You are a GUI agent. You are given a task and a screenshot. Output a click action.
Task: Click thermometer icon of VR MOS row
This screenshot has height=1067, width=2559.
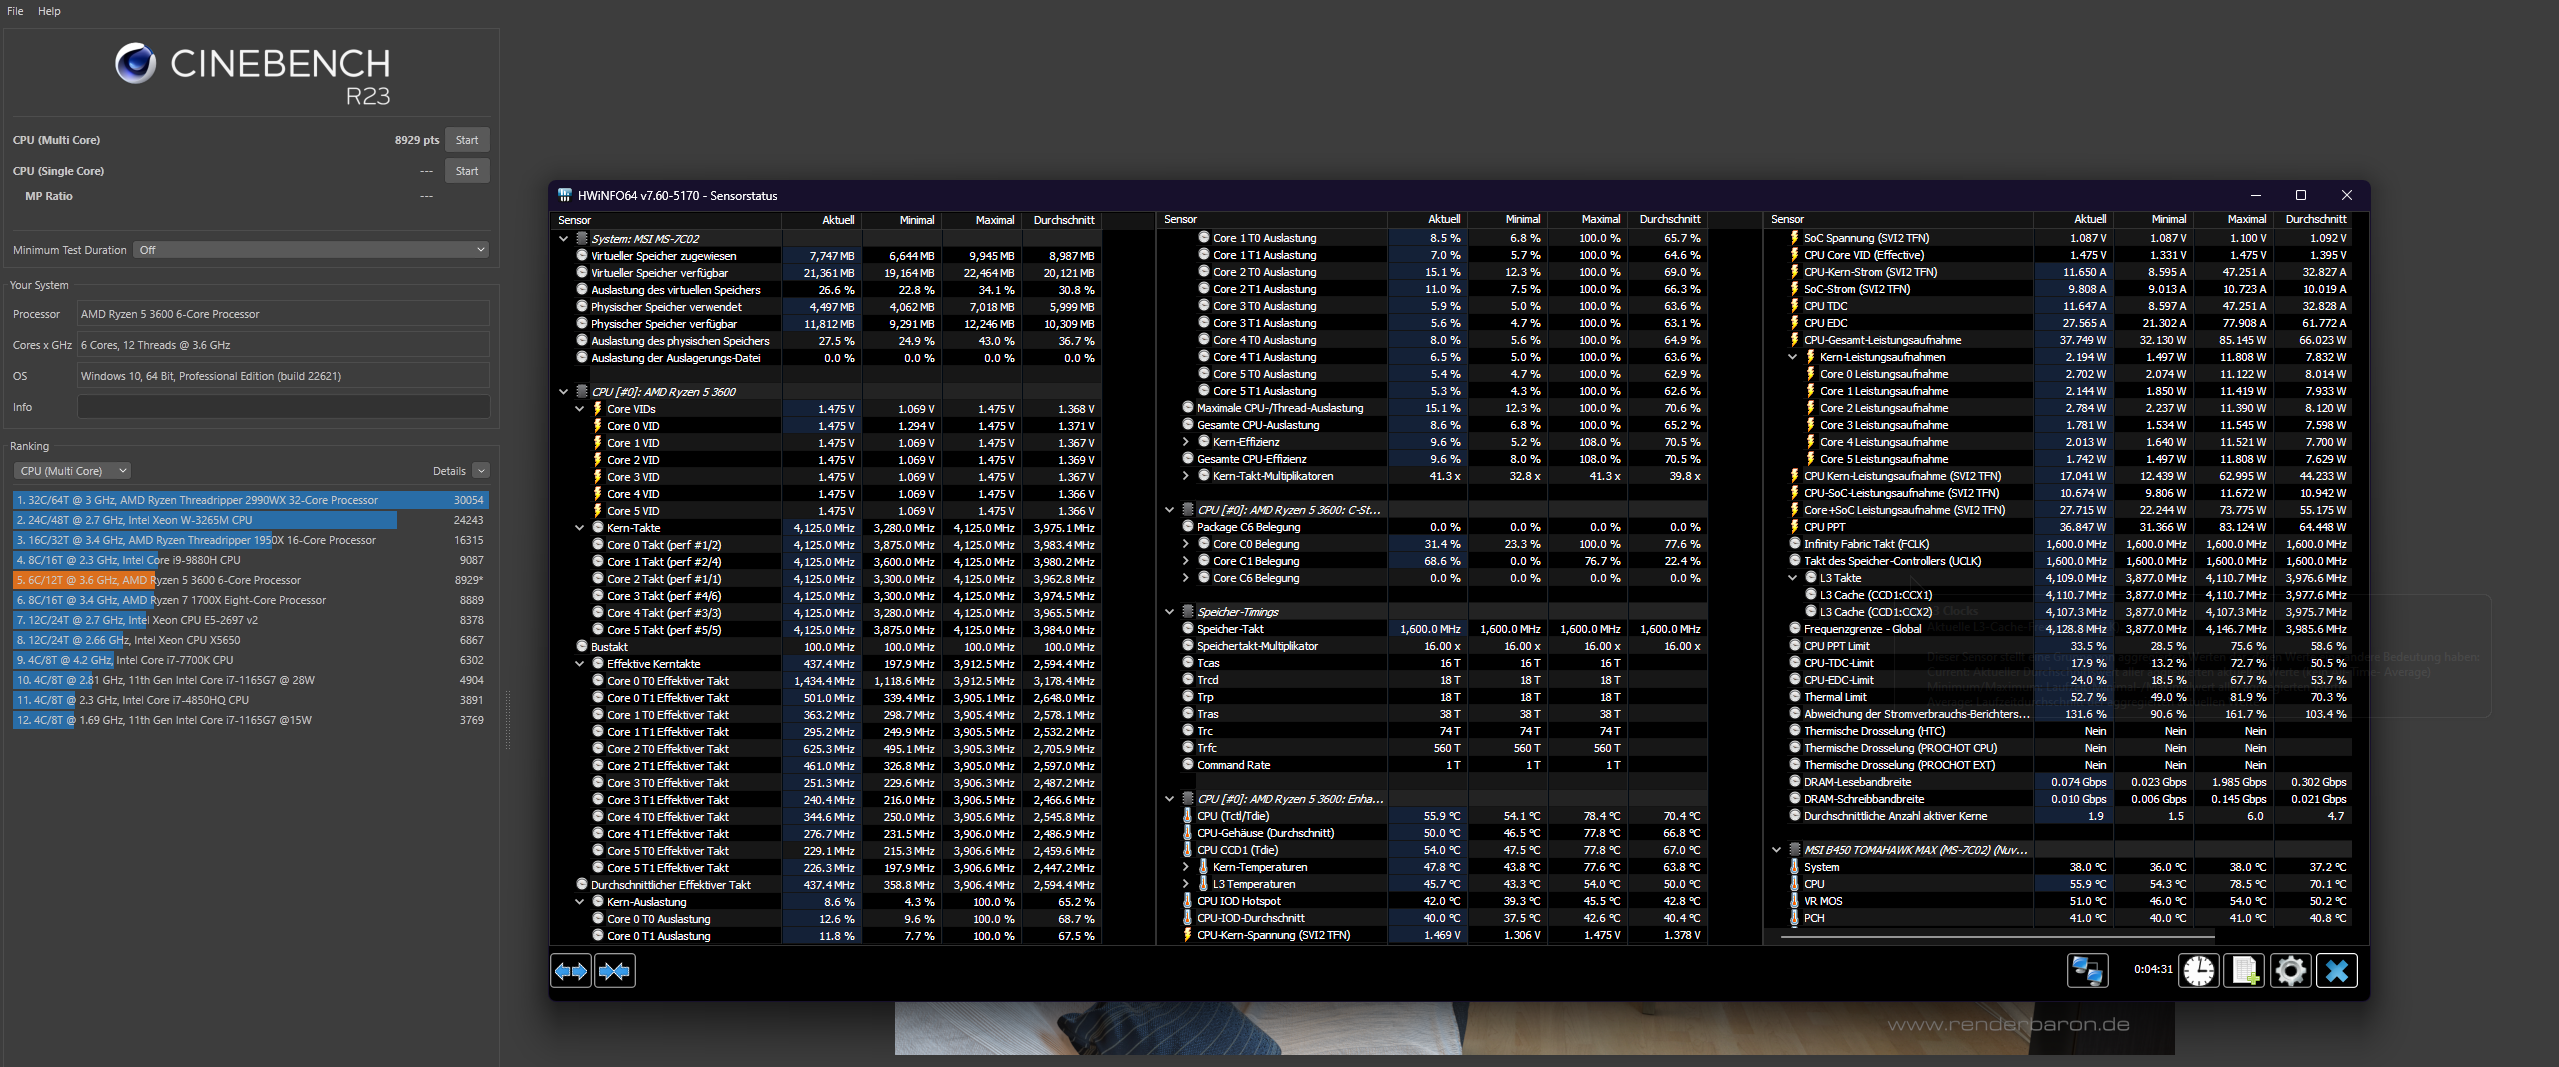(x=1794, y=901)
